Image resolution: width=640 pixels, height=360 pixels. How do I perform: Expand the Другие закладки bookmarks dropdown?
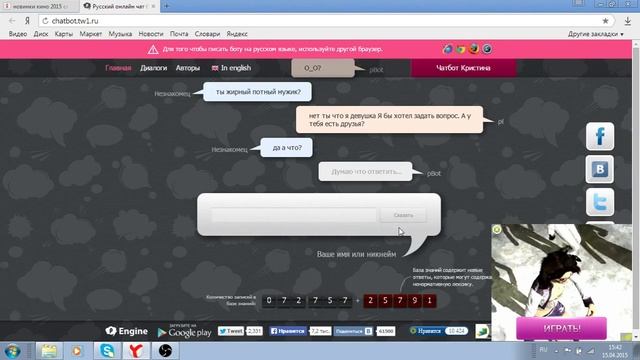[596, 34]
